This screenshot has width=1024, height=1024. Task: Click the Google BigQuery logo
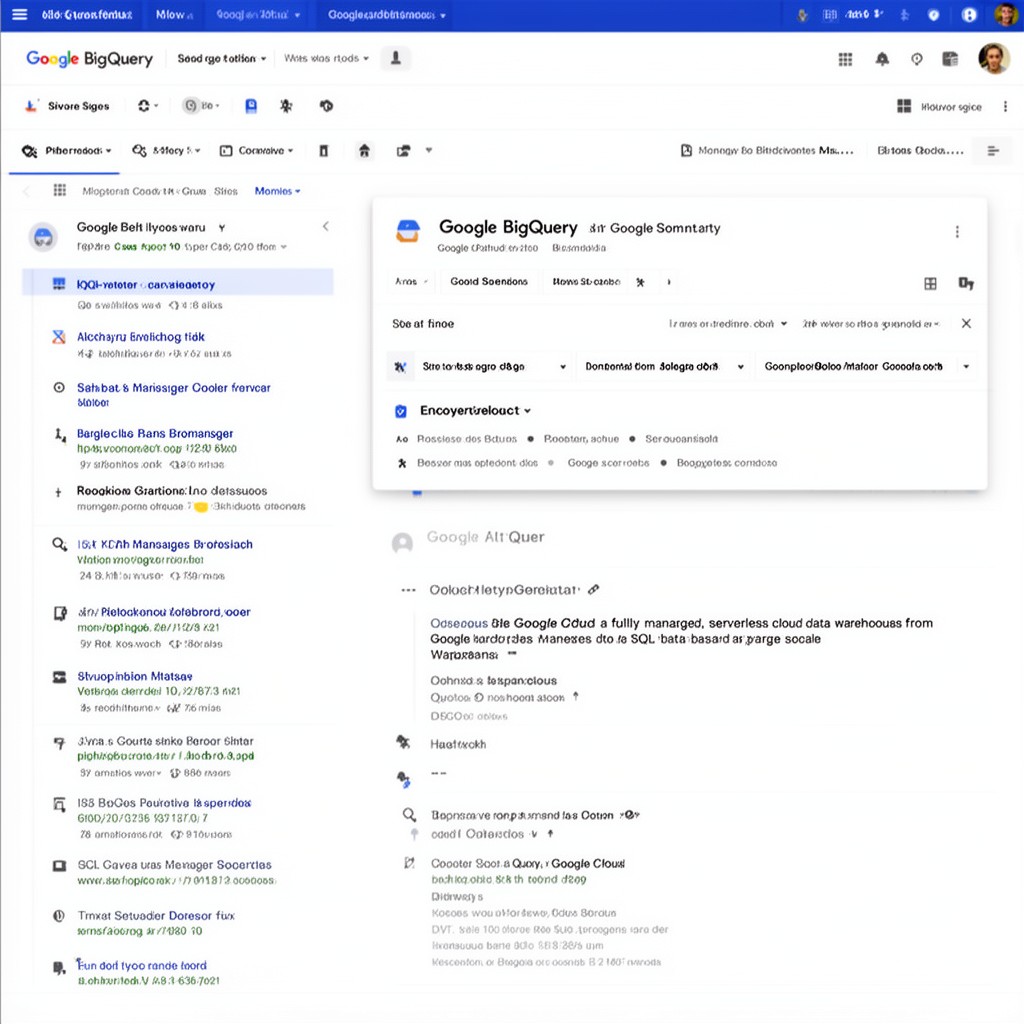coord(89,59)
